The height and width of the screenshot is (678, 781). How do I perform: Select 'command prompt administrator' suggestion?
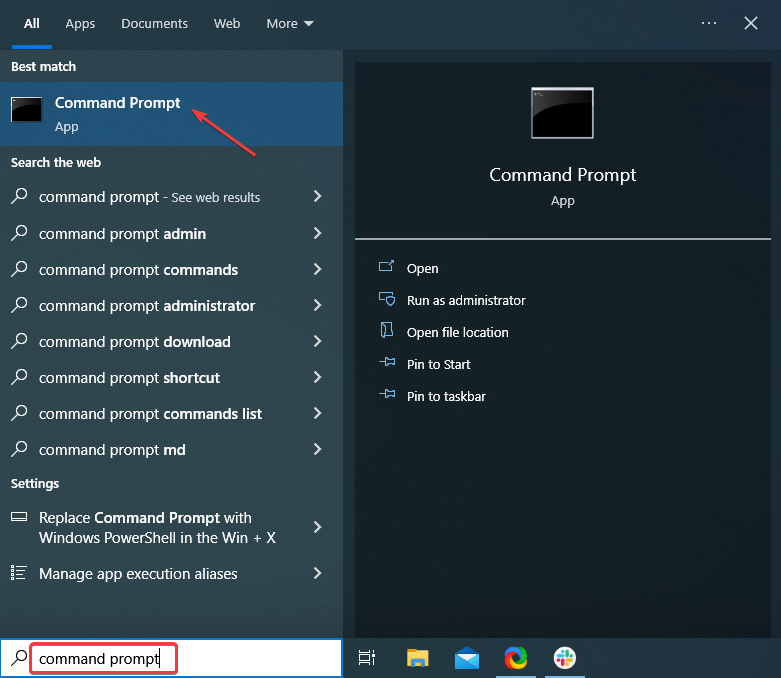click(171, 305)
